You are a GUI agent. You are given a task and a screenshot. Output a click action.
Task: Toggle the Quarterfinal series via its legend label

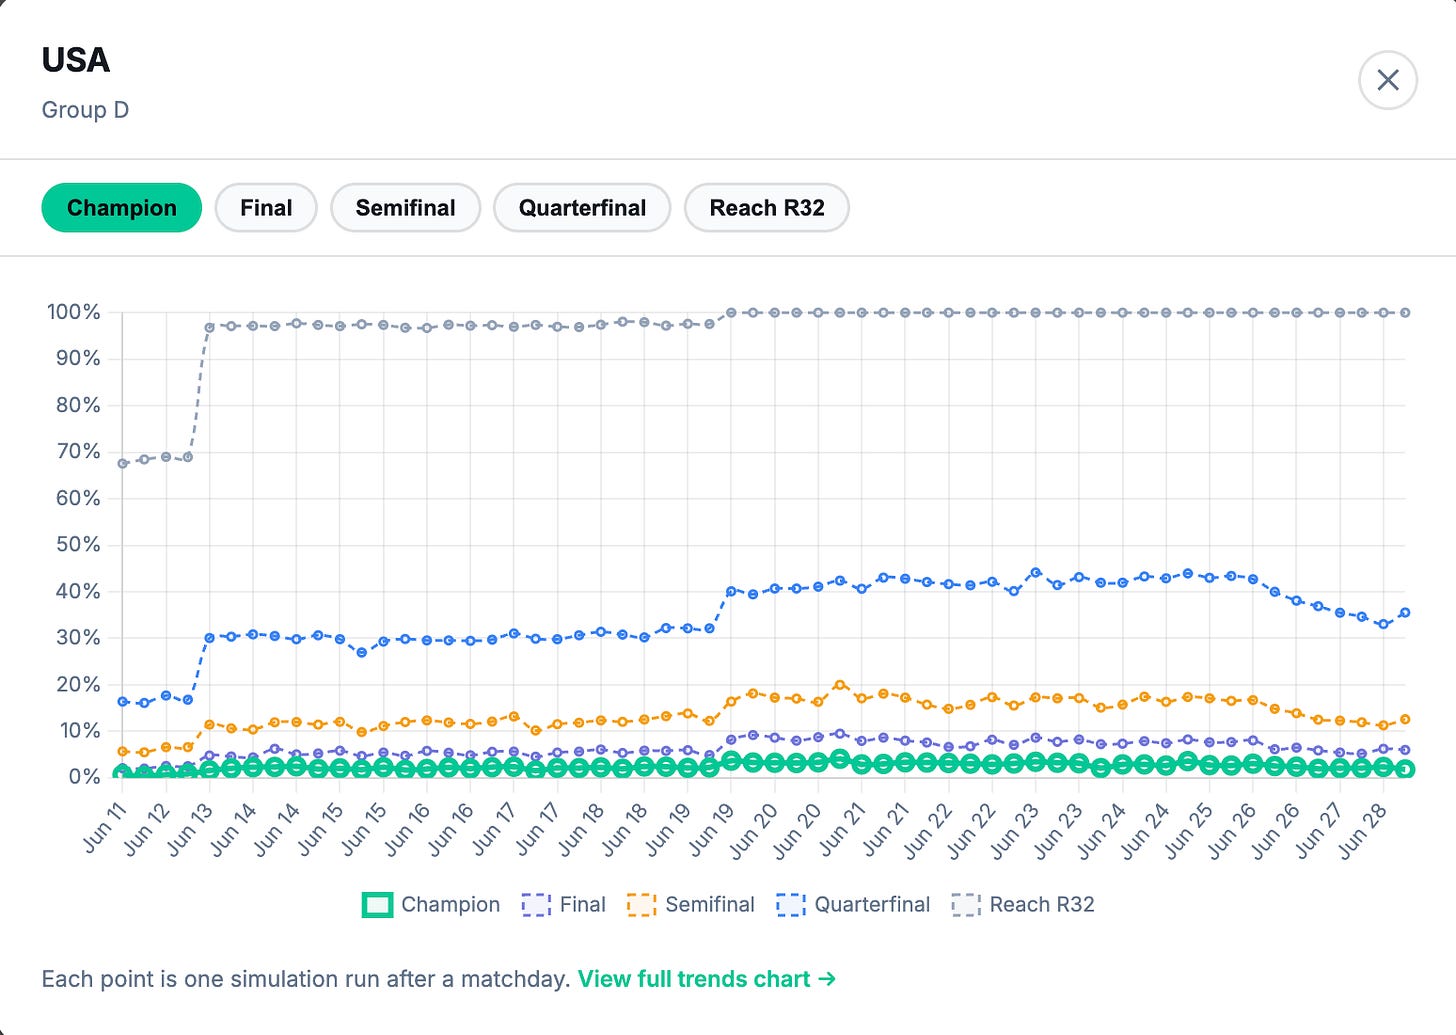pos(872,905)
